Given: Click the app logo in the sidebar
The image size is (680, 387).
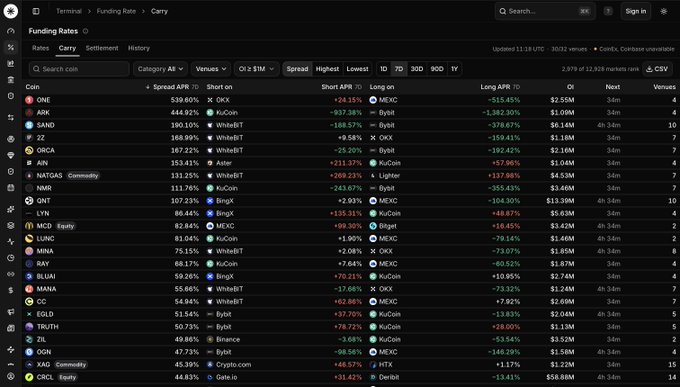Looking at the screenshot, I should (10, 11).
